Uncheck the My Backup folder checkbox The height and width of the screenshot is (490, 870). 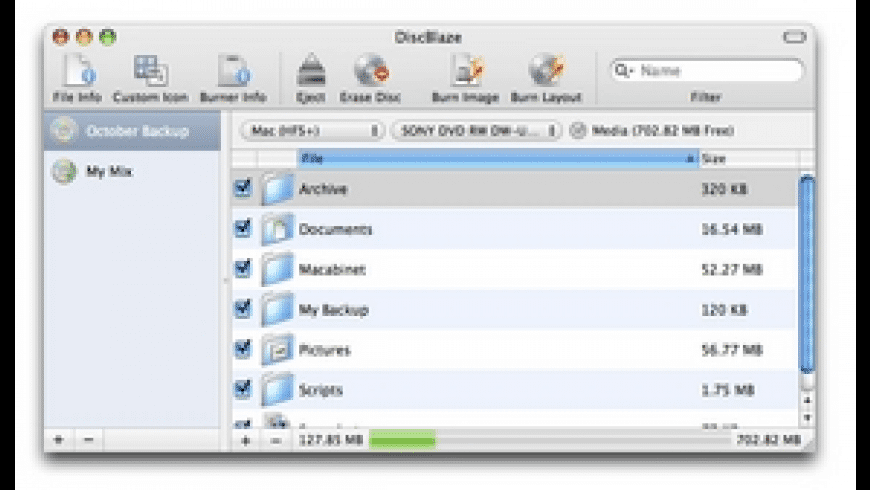coord(242,309)
